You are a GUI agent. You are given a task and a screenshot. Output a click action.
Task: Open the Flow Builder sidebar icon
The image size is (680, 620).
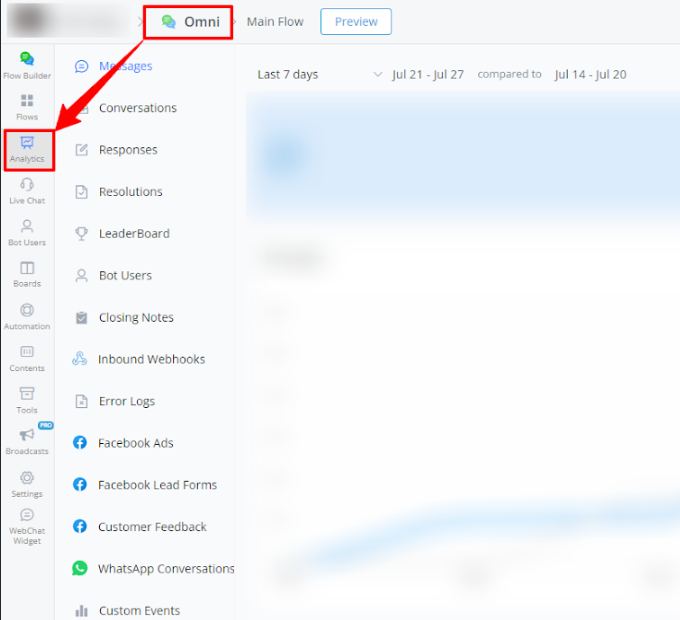pos(27,65)
